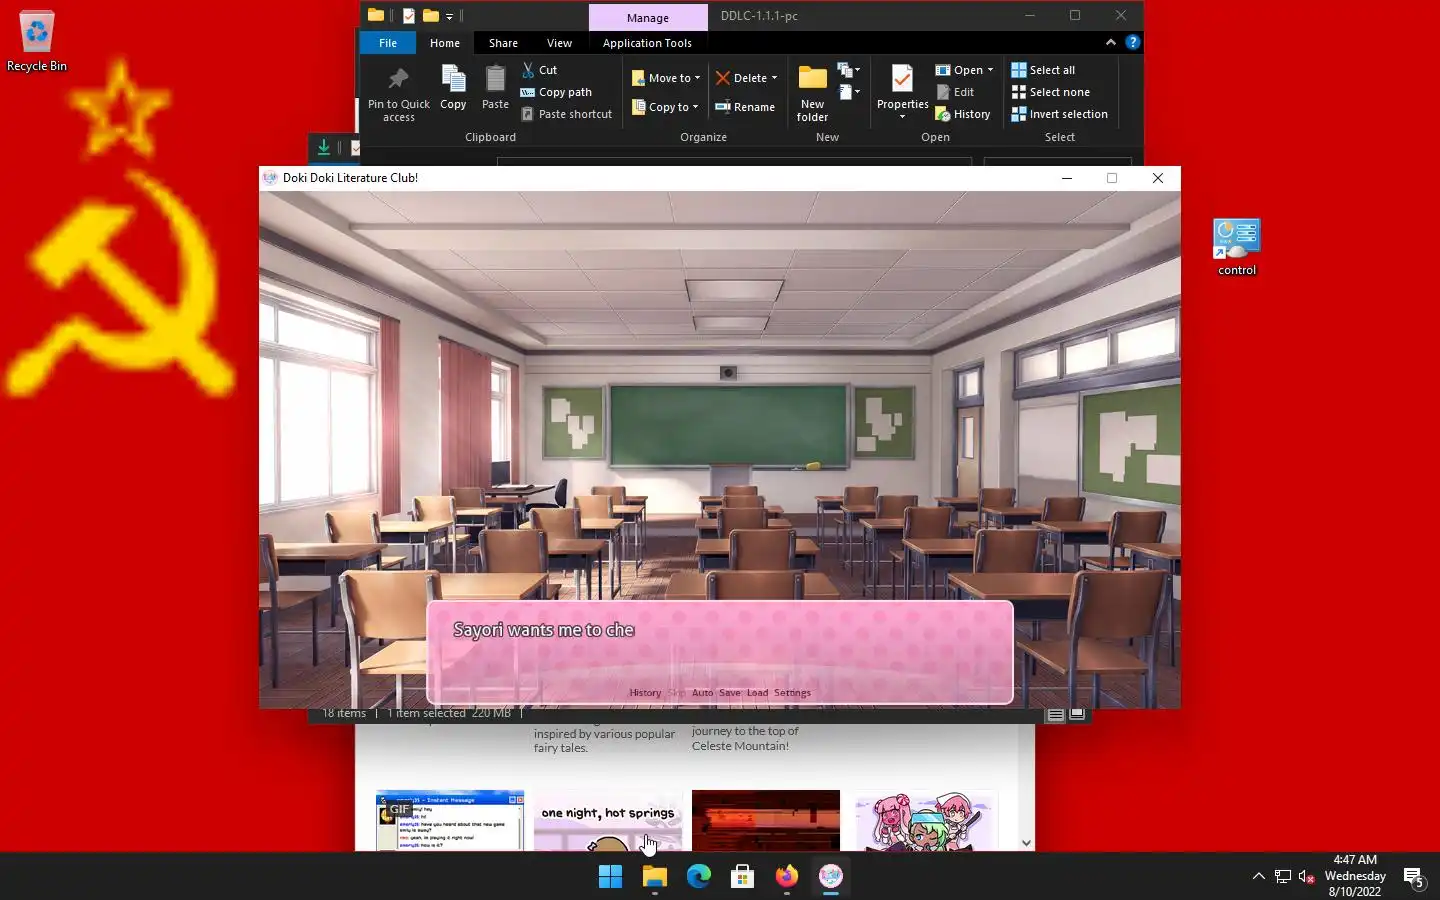Click Copy path in the ribbon
This screenshot has height=900, width=1440.
[556, 92]
